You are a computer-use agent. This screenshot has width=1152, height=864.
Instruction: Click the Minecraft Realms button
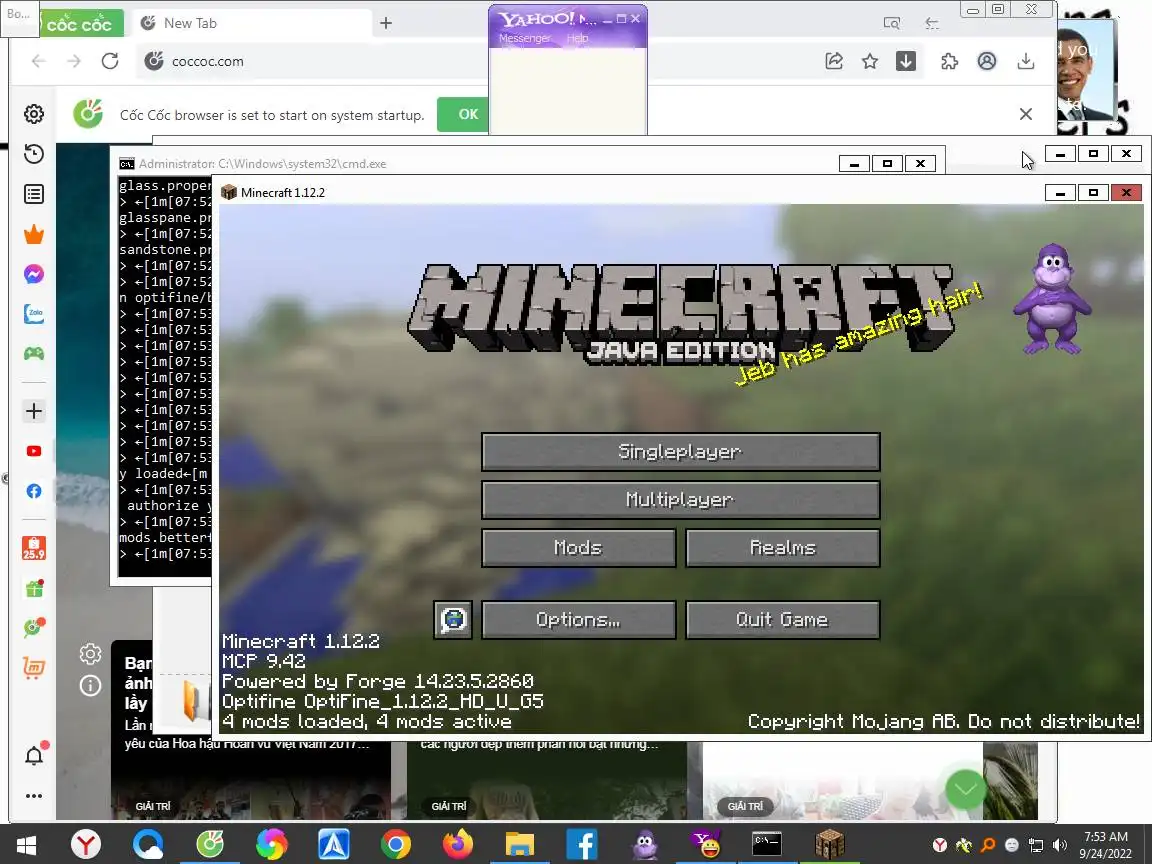[x=782, y=547]
